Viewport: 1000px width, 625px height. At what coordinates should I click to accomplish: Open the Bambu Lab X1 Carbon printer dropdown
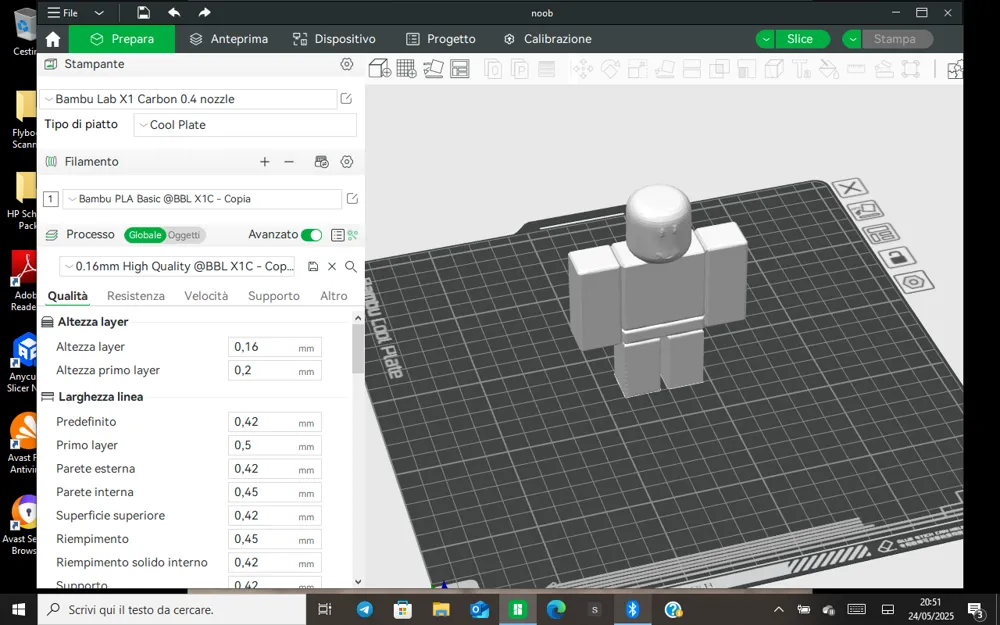tap(190, 99)
